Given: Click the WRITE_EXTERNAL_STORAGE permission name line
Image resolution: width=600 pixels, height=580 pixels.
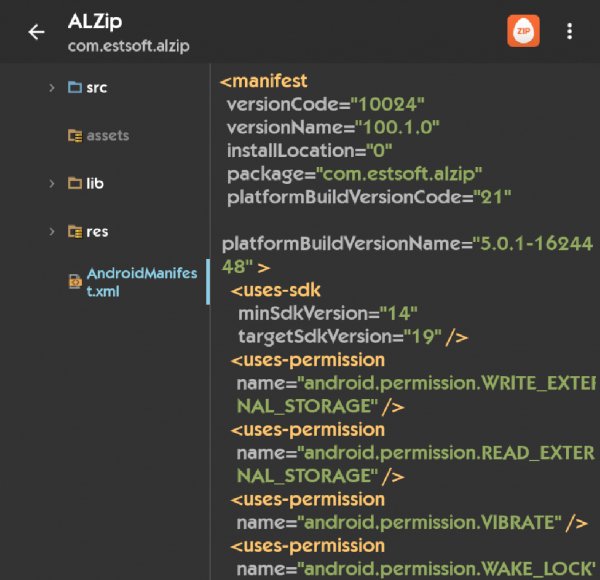Looking at the screenshot, I should click(416, 395).
